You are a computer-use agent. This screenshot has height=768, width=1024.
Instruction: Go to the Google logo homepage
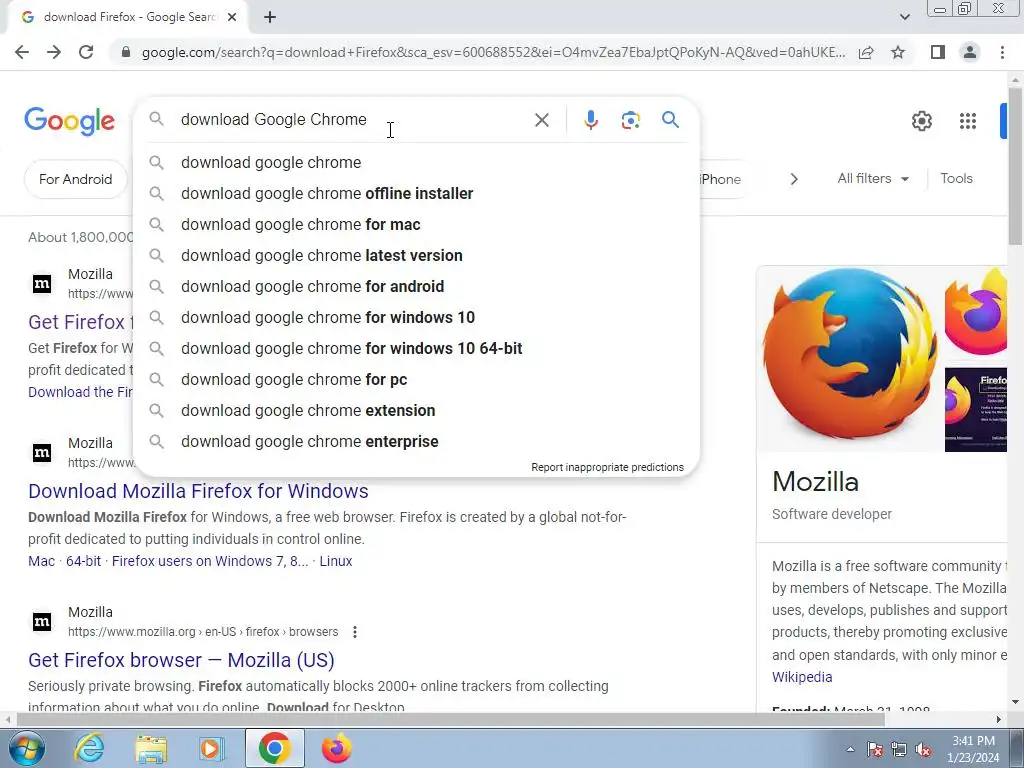pyautogui.click(x=69, y=121)
